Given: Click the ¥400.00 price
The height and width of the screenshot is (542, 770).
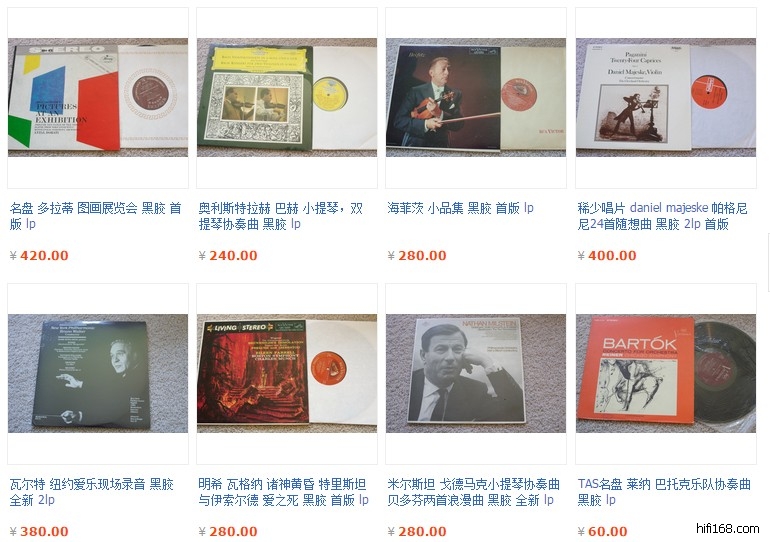Looking at the screenshot, I should (x=607, y=255).
